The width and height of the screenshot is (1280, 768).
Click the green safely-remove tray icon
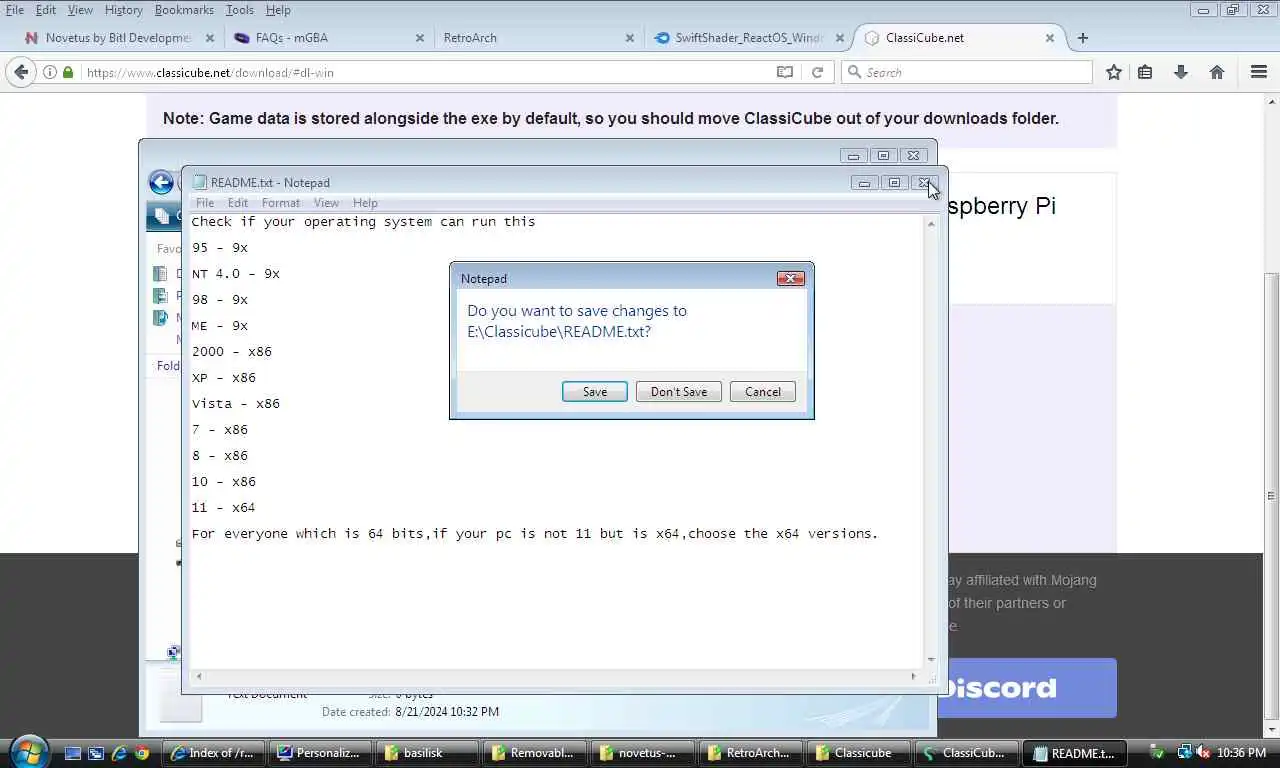[x=1157, y=752]
